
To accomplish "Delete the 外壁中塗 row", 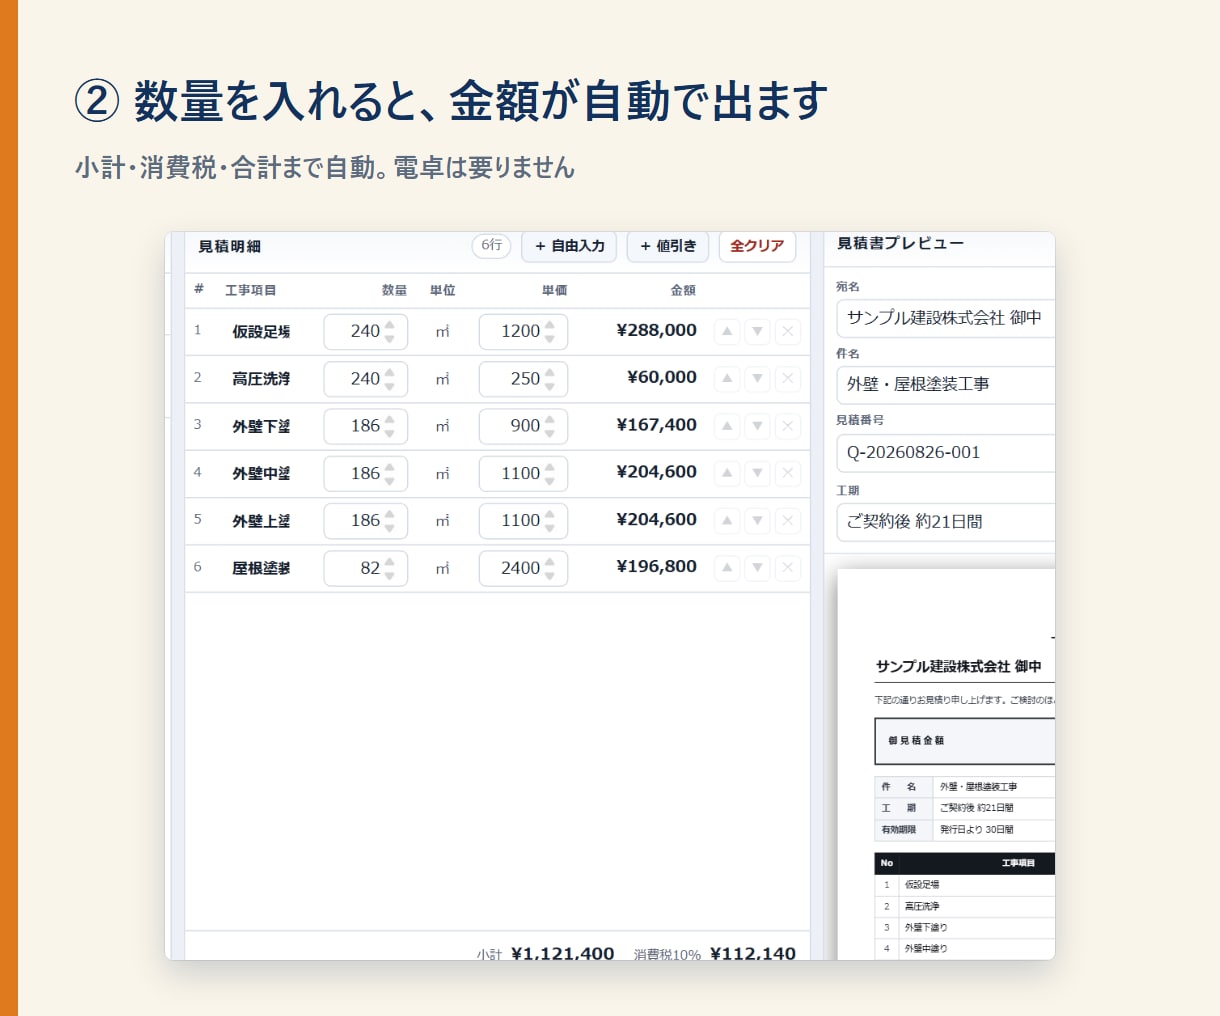I will pos(788,473).
